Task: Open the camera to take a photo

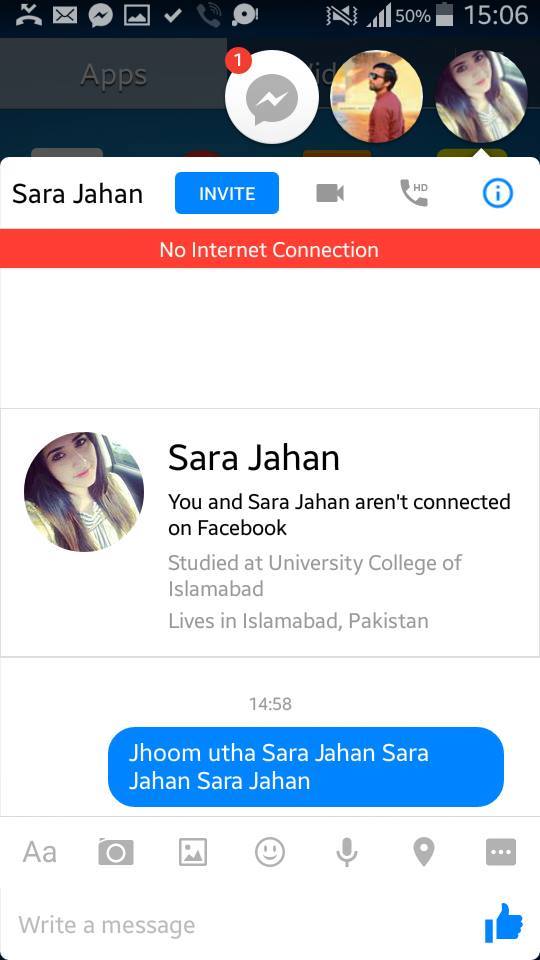Action: click(x=116, y=852)
